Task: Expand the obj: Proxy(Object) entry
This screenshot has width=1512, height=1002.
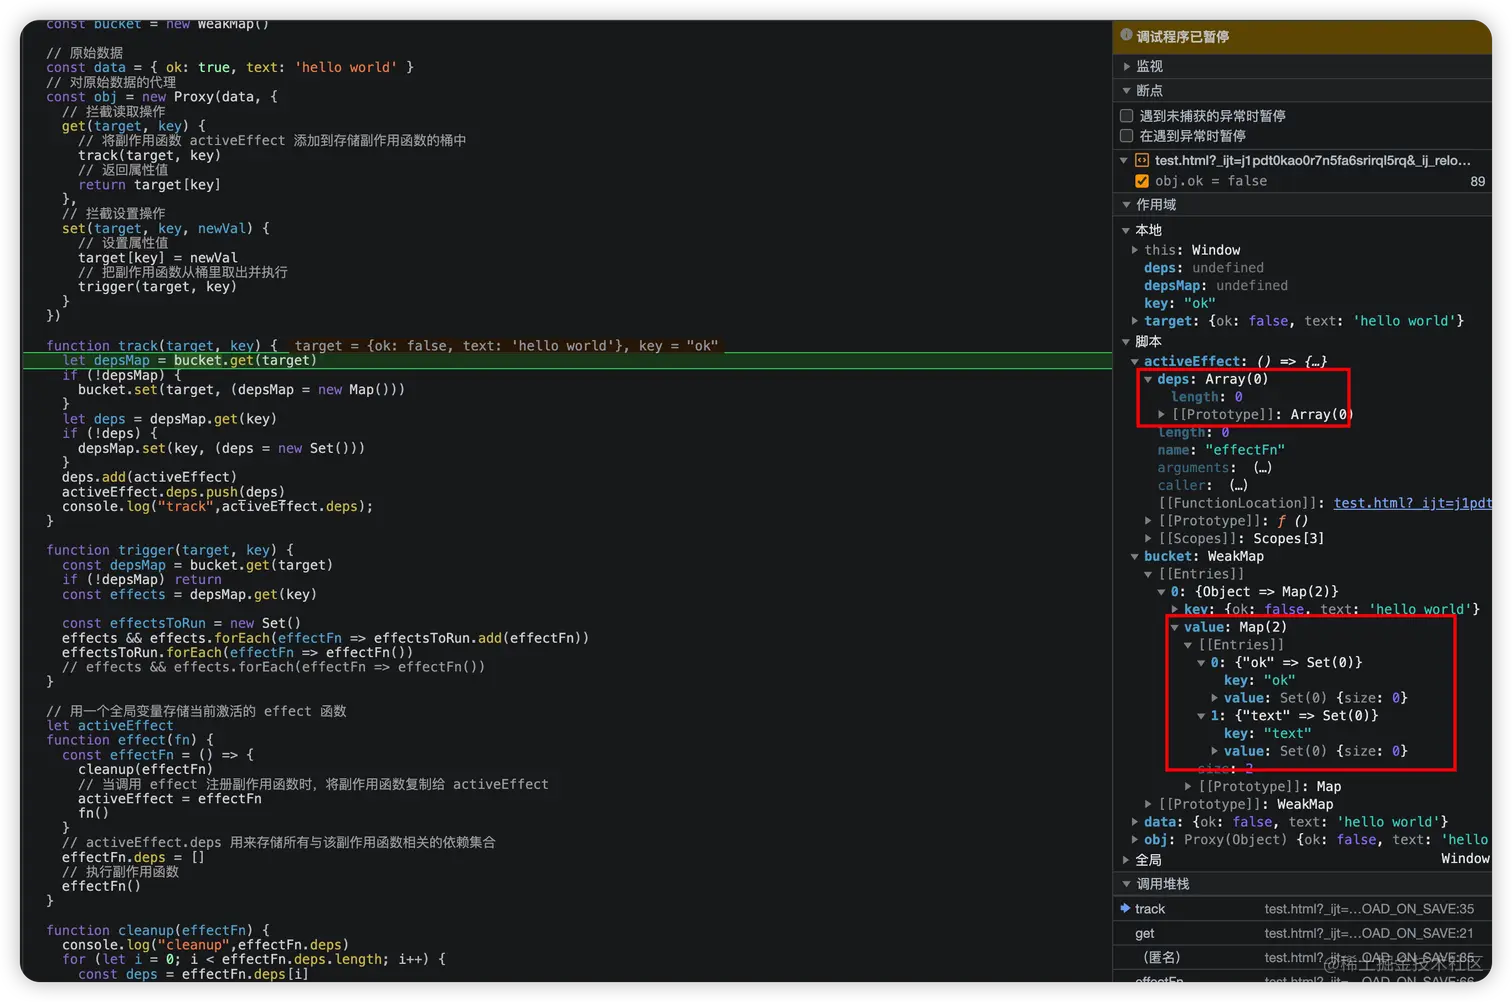Action: click(x=1135, y=840)
